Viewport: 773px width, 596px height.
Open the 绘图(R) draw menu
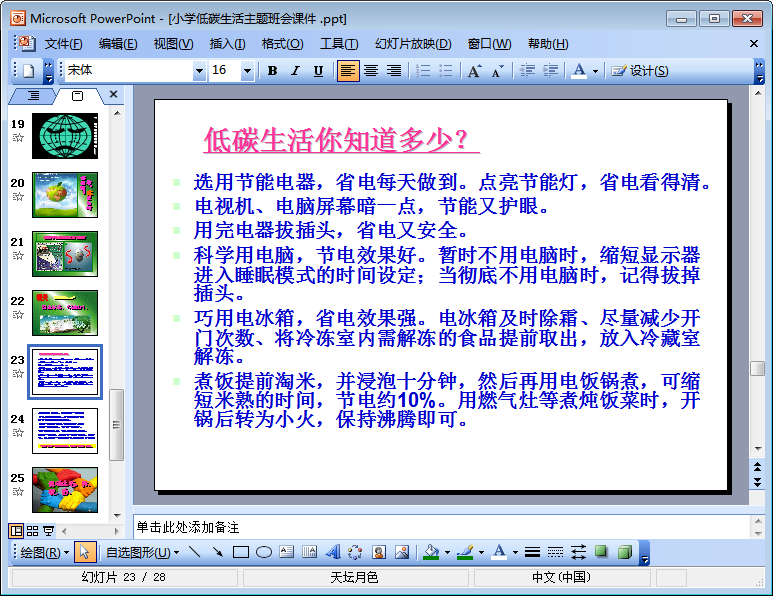click(44, 552)
